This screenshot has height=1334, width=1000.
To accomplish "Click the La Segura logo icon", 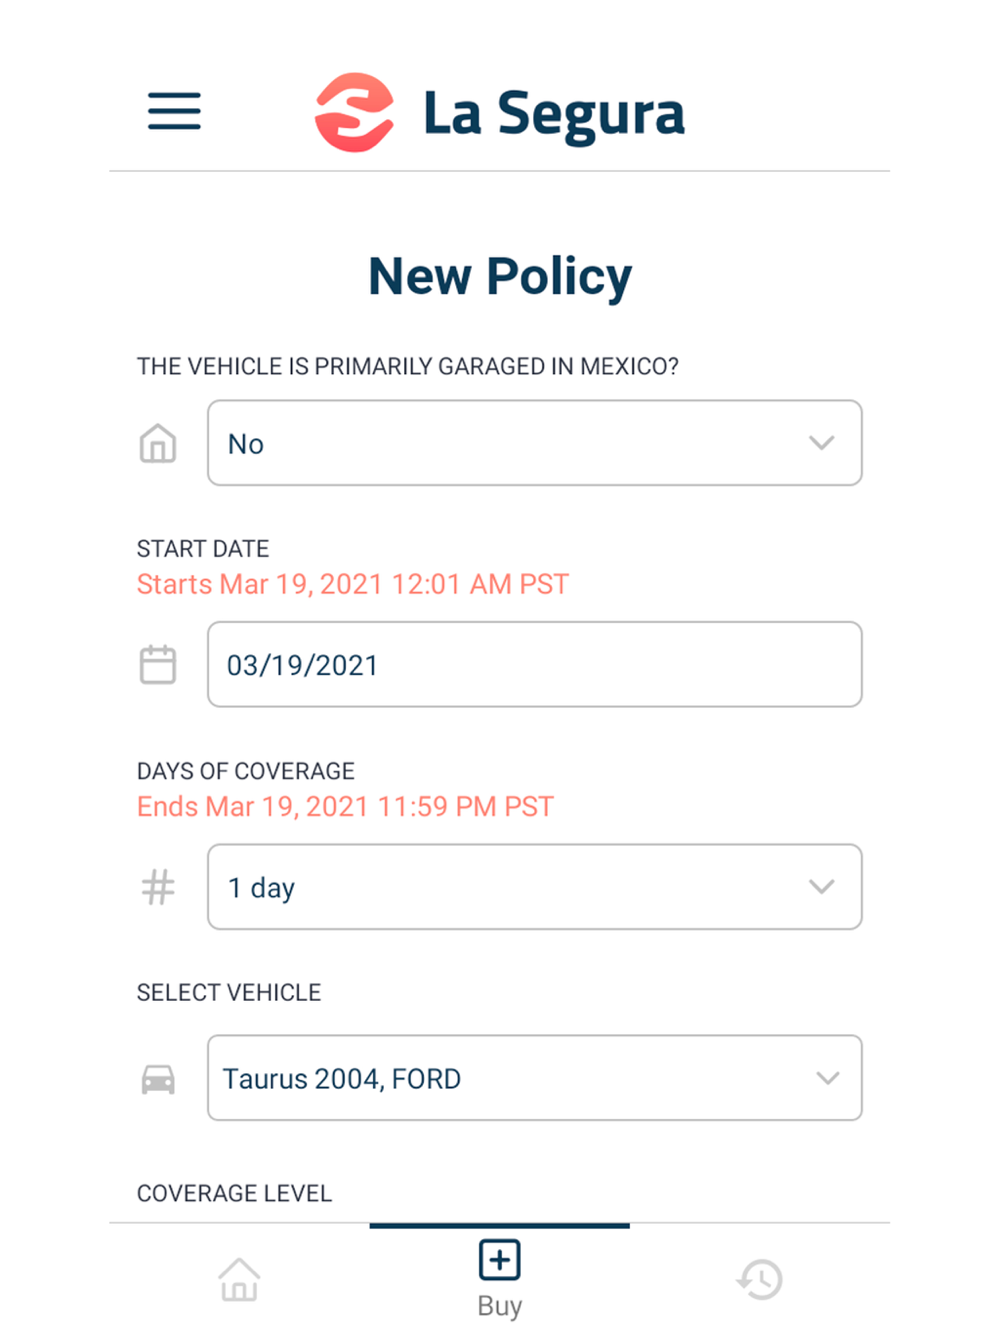I will pos(354,113).
